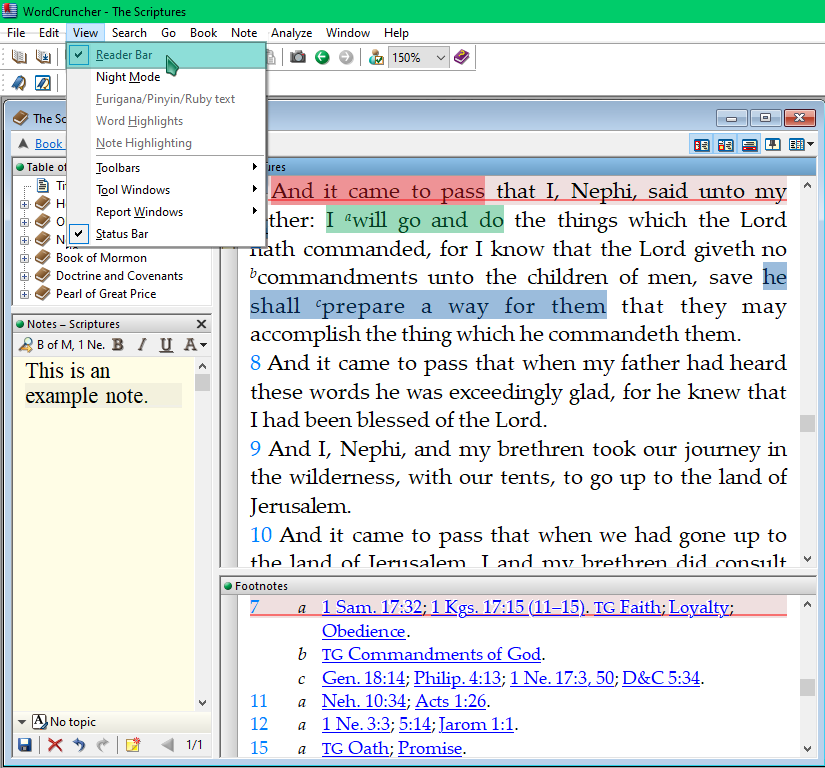Expand the Doctrine and Covenants tree node
825x768 pixels.
pos(24,276)
